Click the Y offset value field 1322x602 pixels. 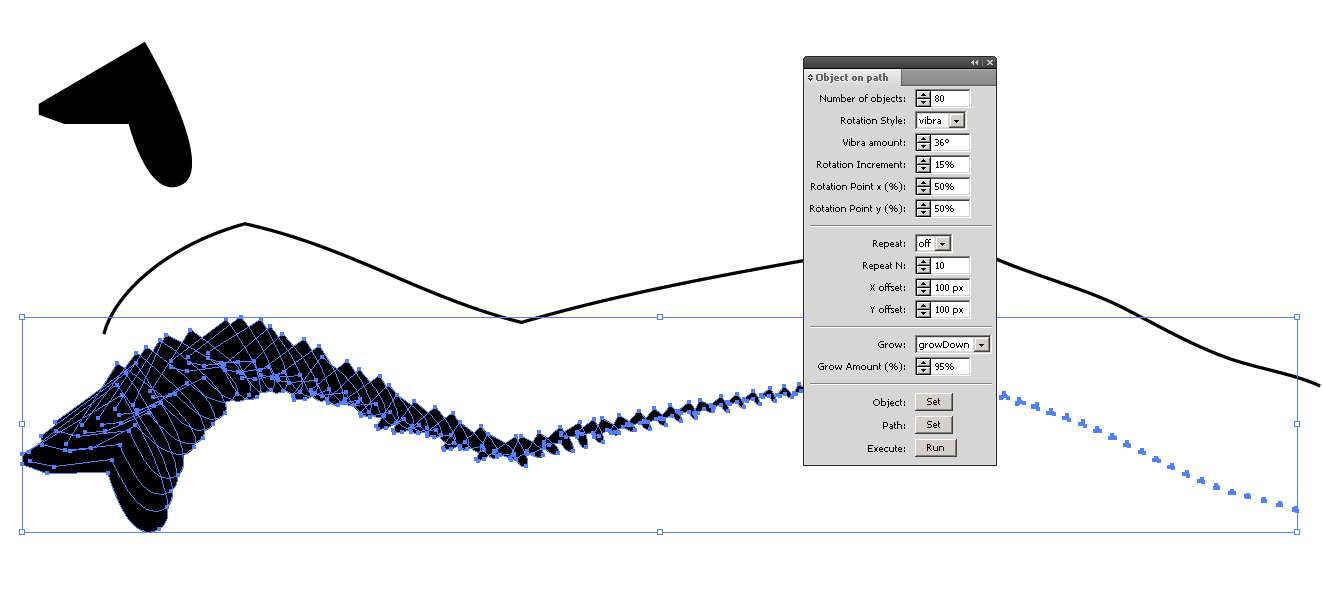tap(950, 310)
